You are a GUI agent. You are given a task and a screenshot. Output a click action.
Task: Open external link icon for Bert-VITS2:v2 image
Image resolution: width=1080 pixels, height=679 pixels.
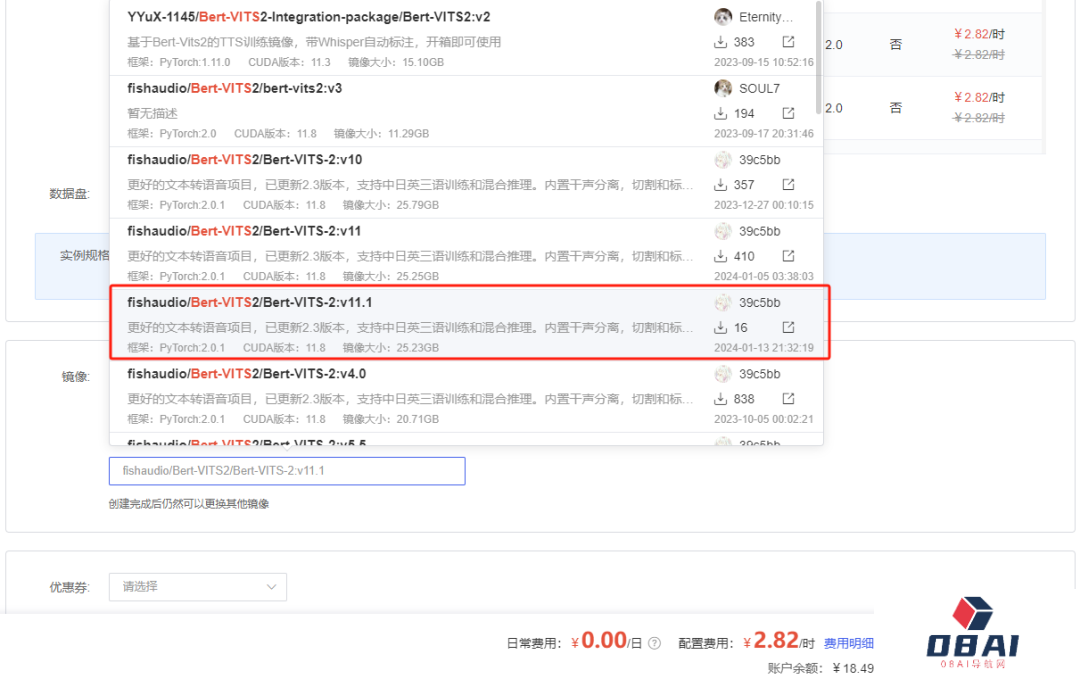(789, 42)
